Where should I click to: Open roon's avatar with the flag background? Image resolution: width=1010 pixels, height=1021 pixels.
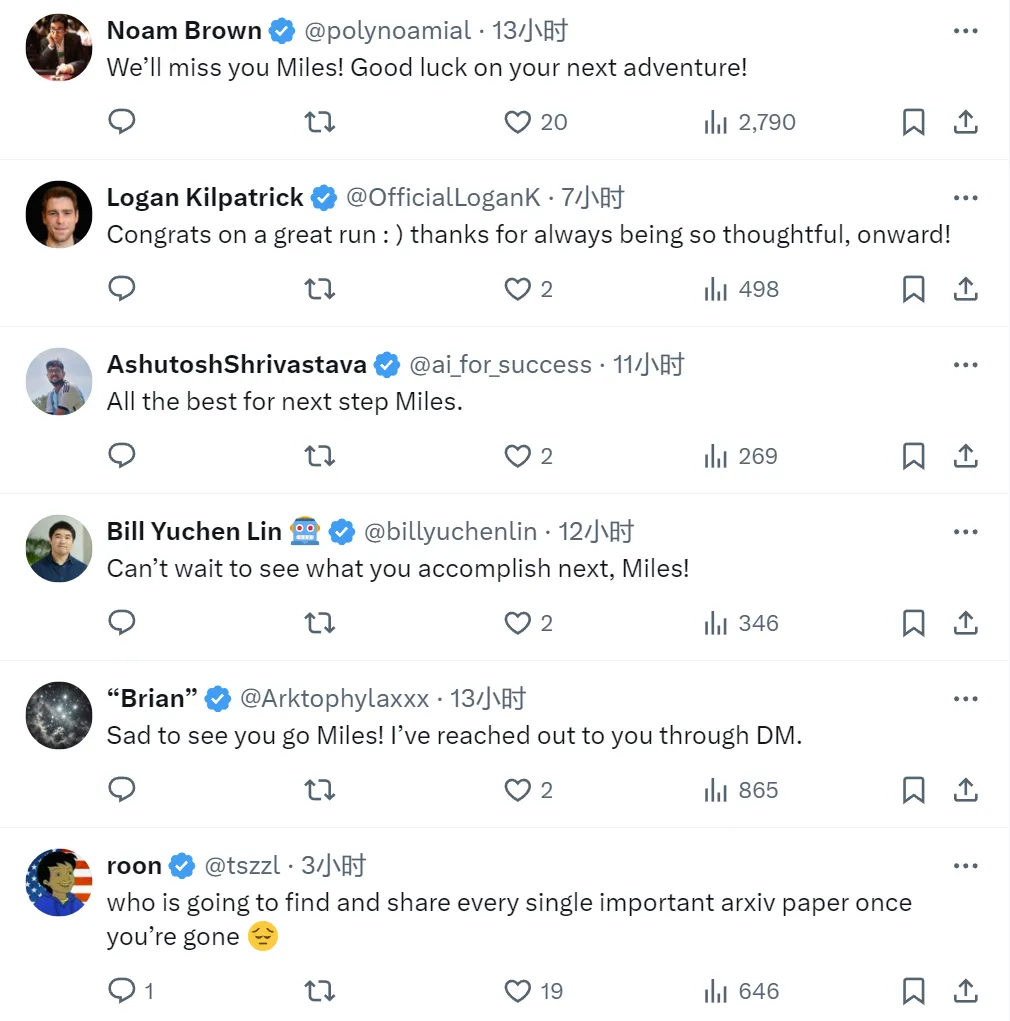(x=59, y=882)
